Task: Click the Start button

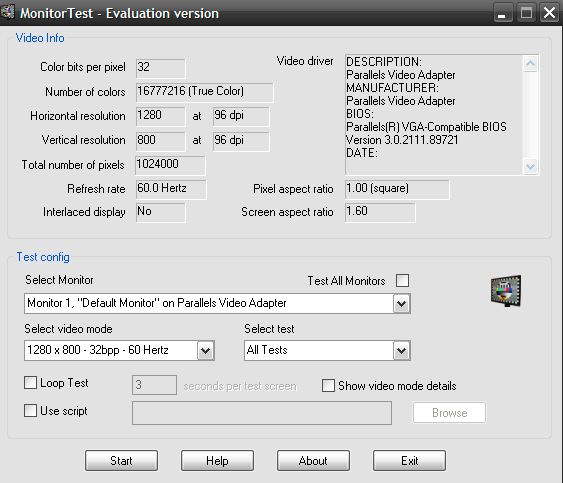Action: pos(121,460)
